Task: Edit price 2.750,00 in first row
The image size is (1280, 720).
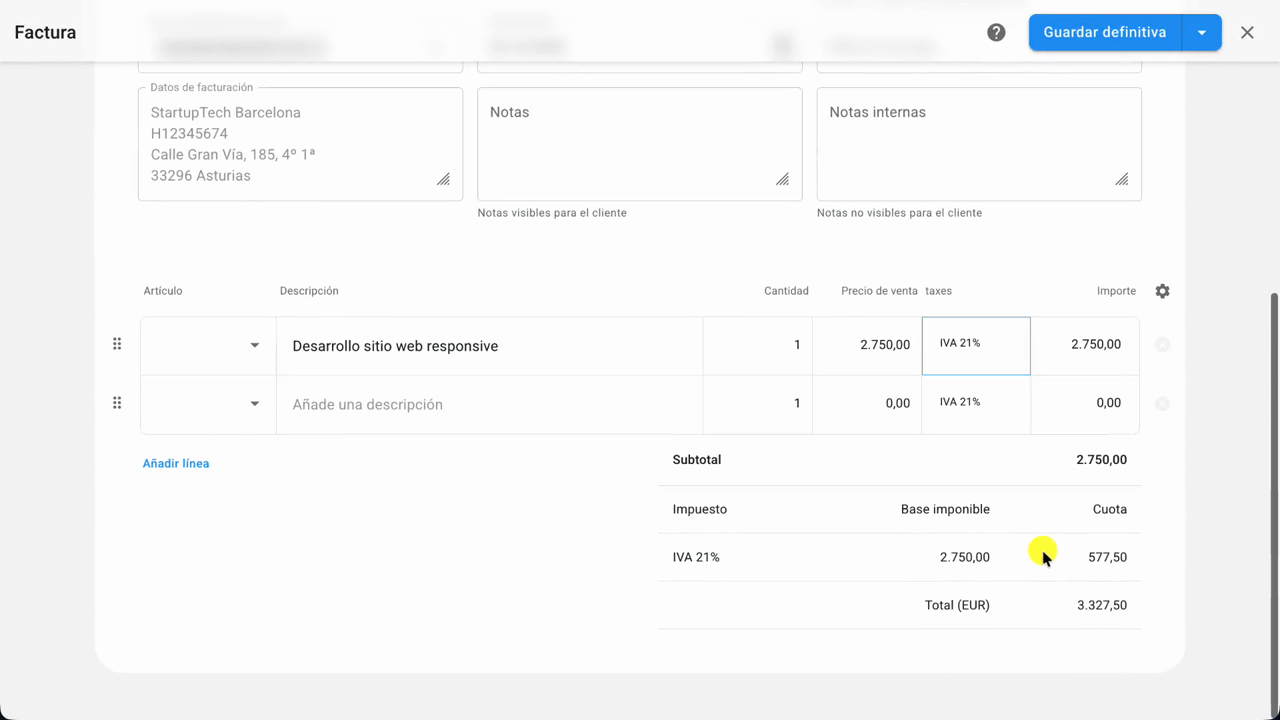Action: click(x=867, y=345)
